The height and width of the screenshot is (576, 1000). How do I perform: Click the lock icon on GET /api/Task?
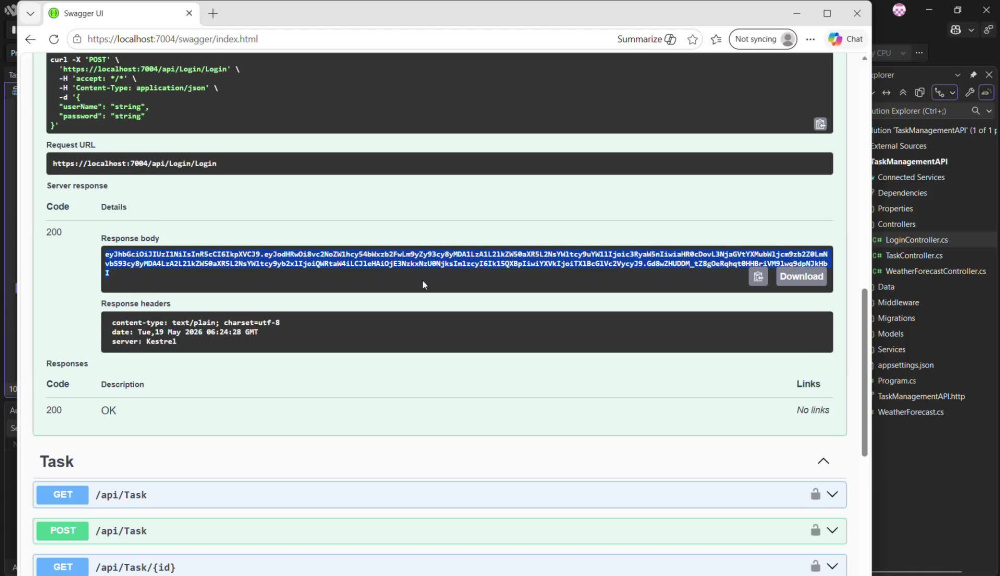coord(815,494)
